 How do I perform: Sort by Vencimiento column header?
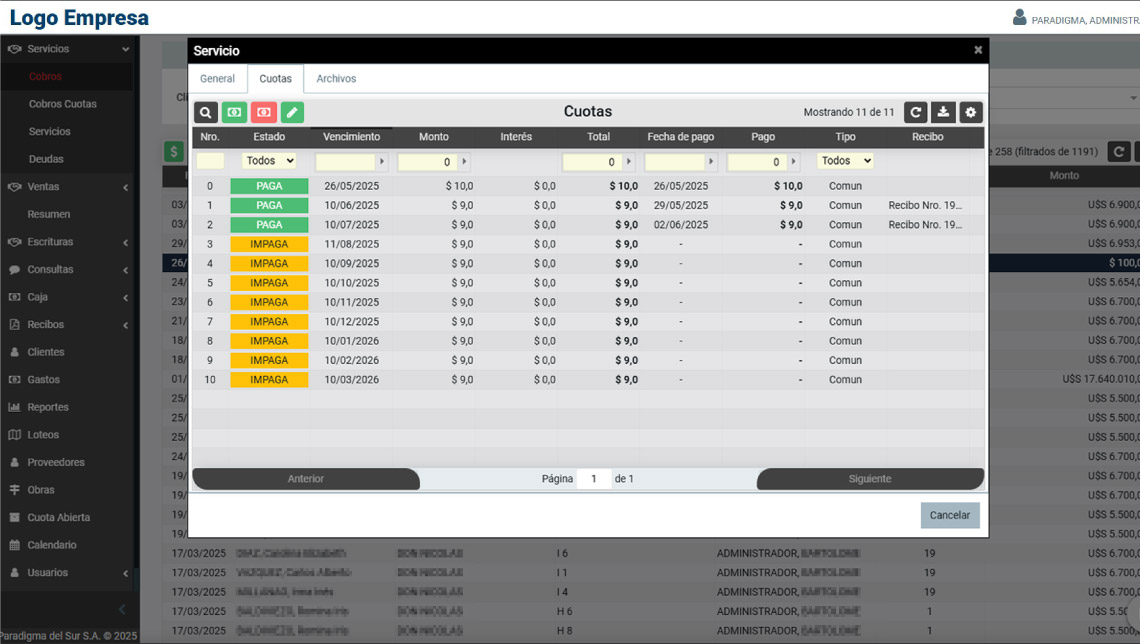point(351,137)
